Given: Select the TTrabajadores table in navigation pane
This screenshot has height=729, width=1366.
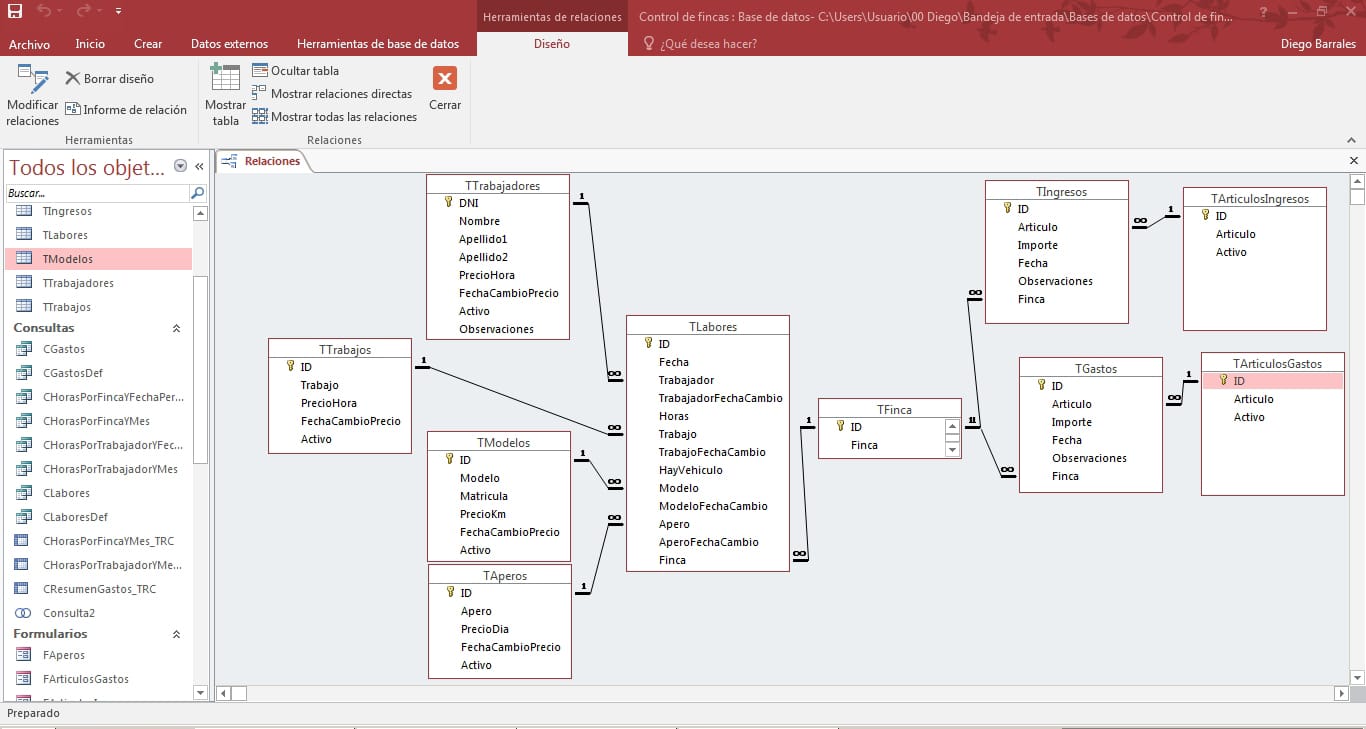Looking at the screenshot, I should [78, 283].
